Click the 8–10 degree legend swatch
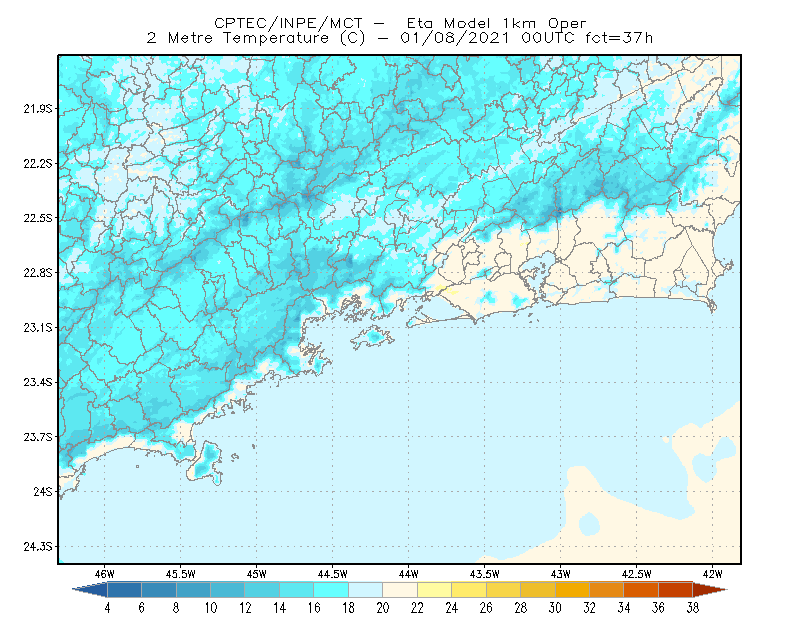Image resolution: width=800 pixels, height=618 pixels. click(193, 589)
